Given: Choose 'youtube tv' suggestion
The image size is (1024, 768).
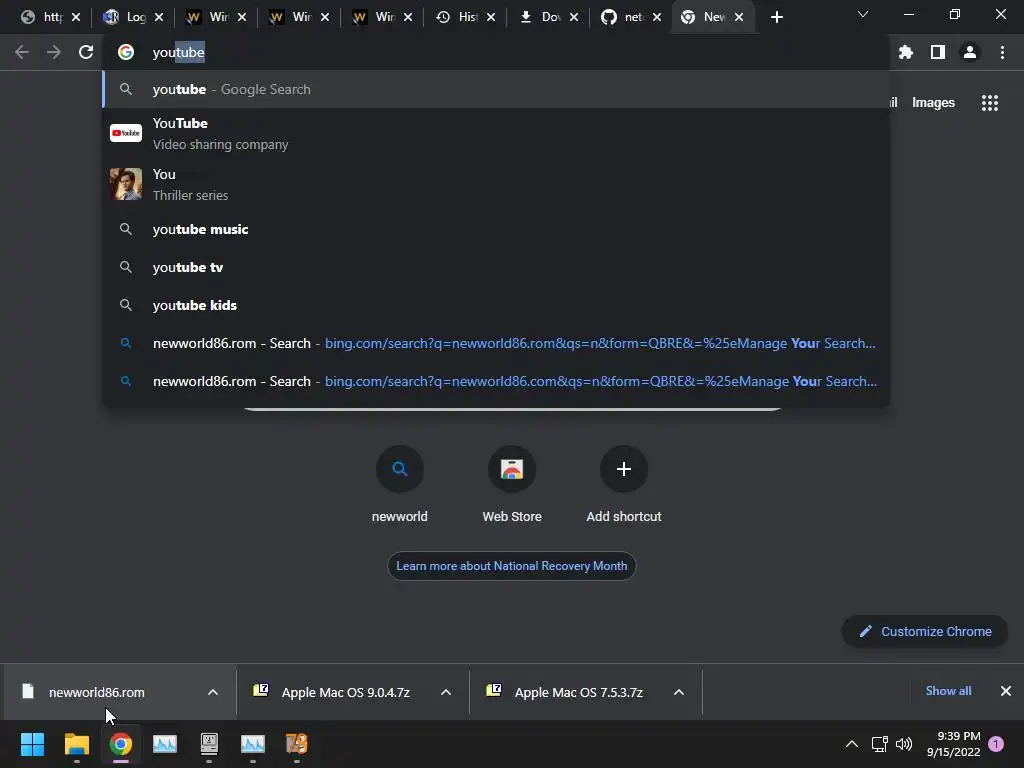Looking at the screenshot, I should [x=496, y=267].
